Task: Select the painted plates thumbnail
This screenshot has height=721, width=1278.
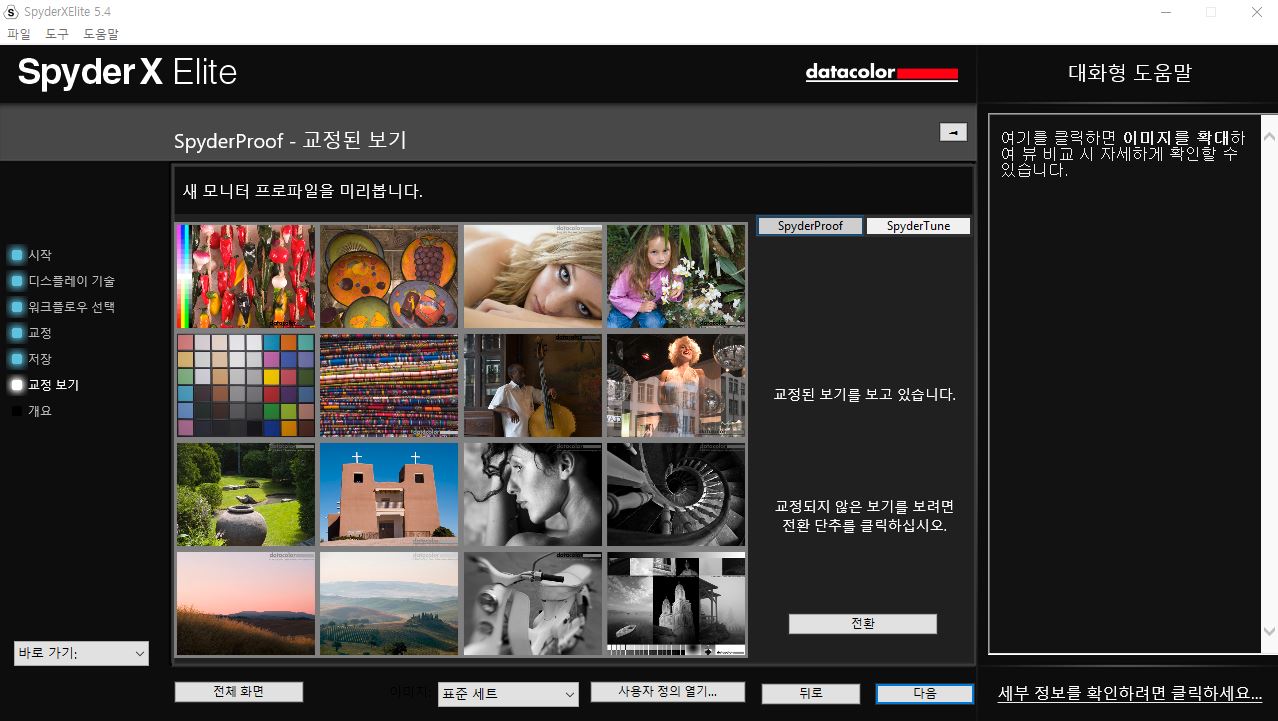Action: point(389,276)
